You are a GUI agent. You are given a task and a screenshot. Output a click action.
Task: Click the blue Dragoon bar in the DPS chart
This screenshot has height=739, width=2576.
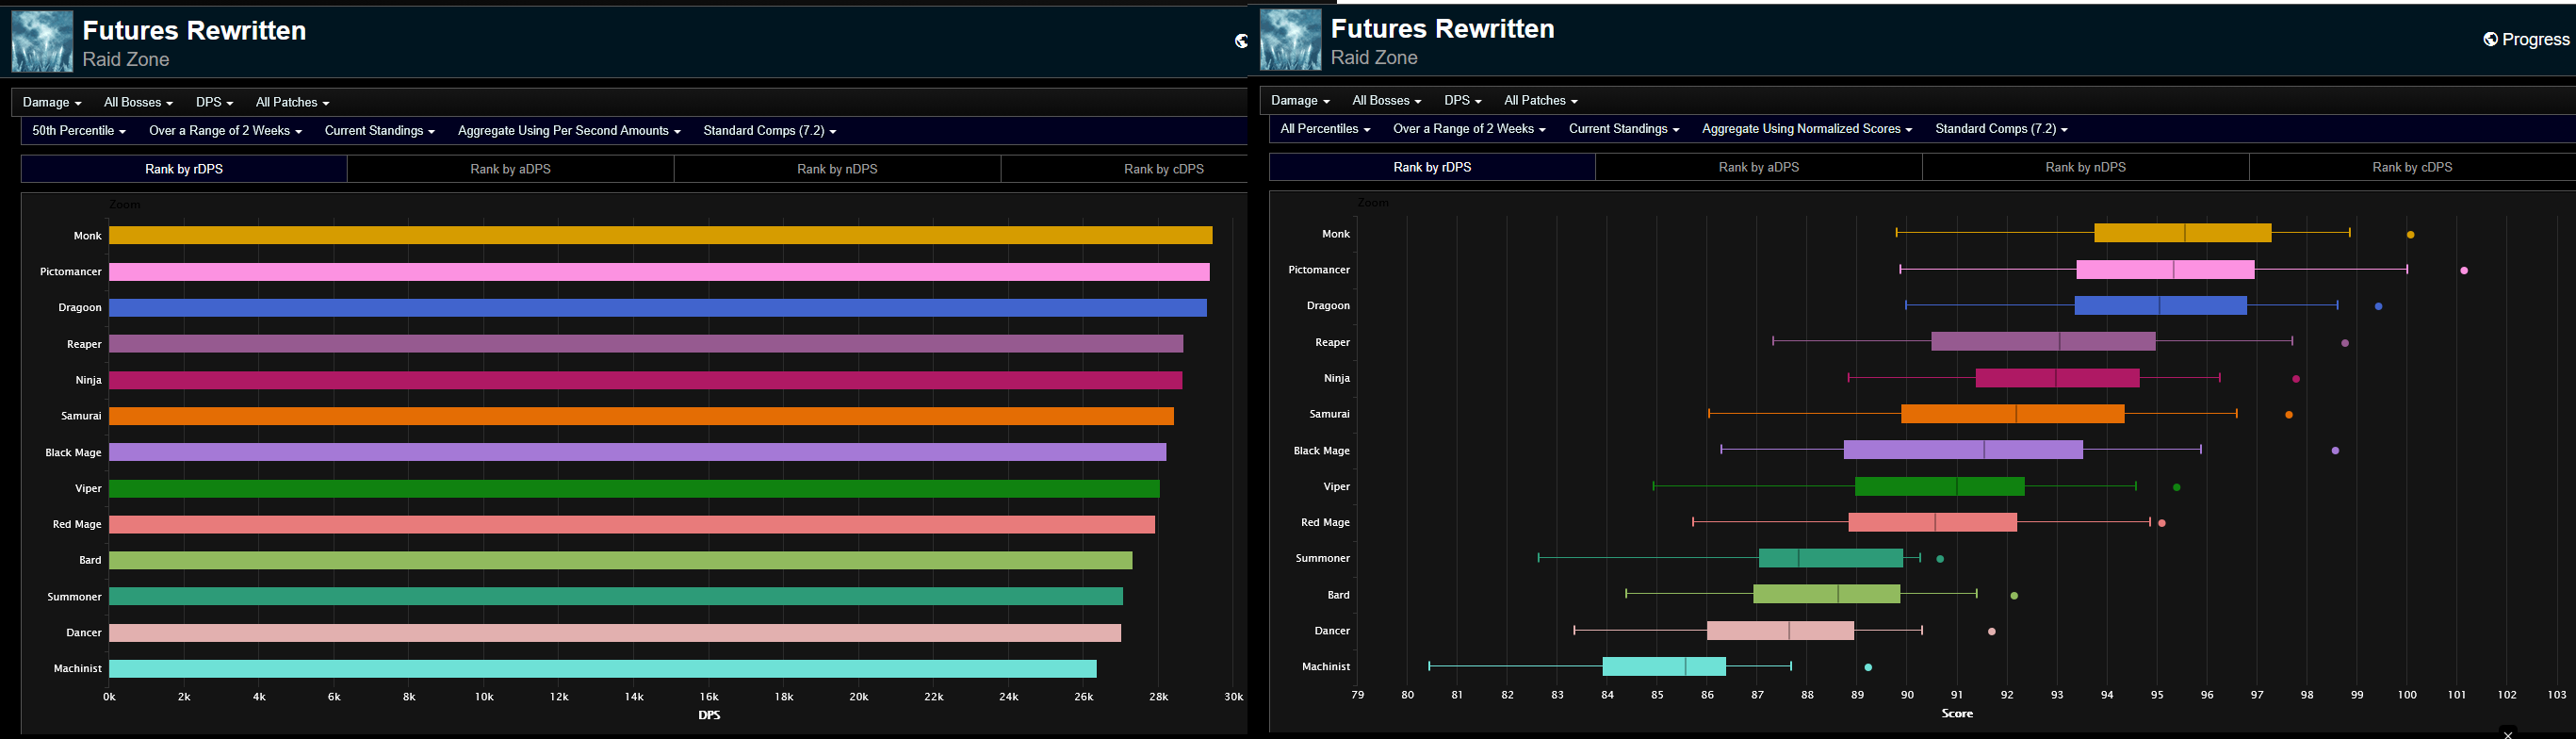pos(658,308)
